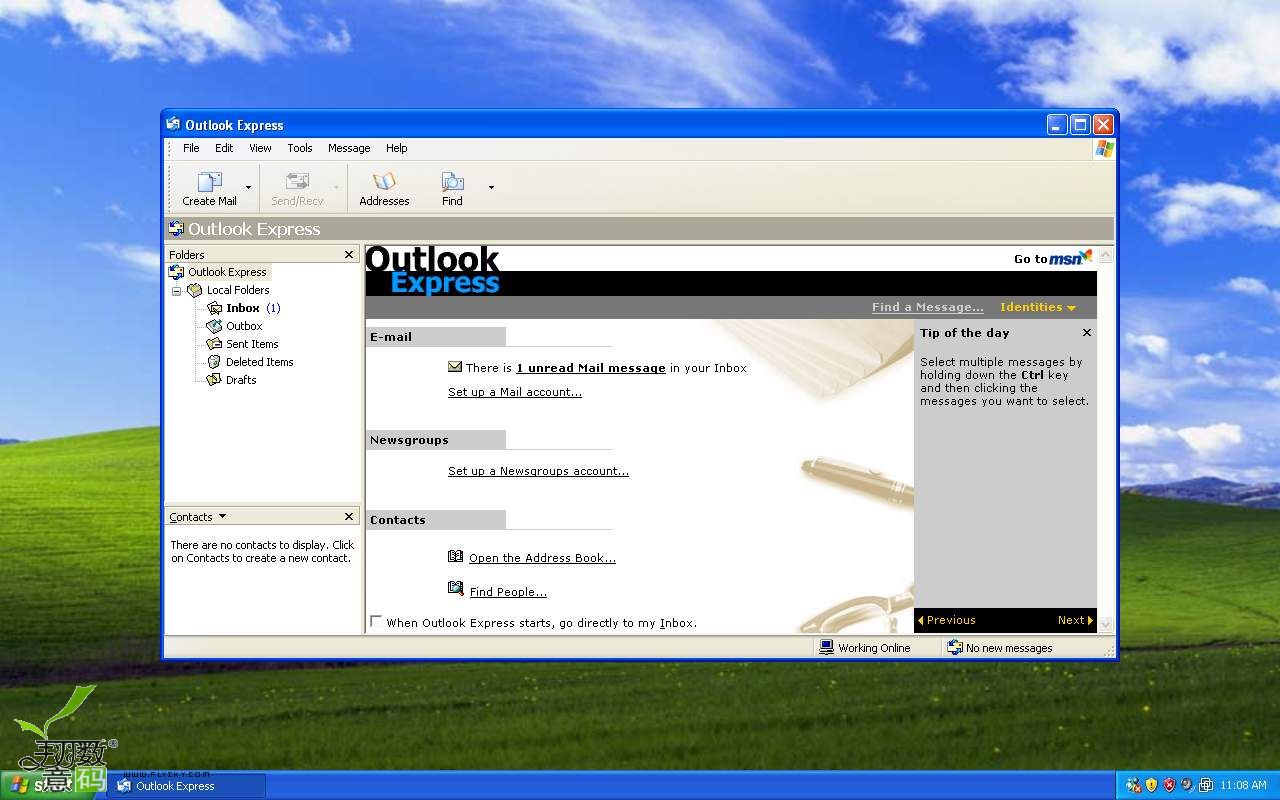Expand the Find dropdown arrow
Viewport: 1280px width, 800px height.
(x=491, y=187)
